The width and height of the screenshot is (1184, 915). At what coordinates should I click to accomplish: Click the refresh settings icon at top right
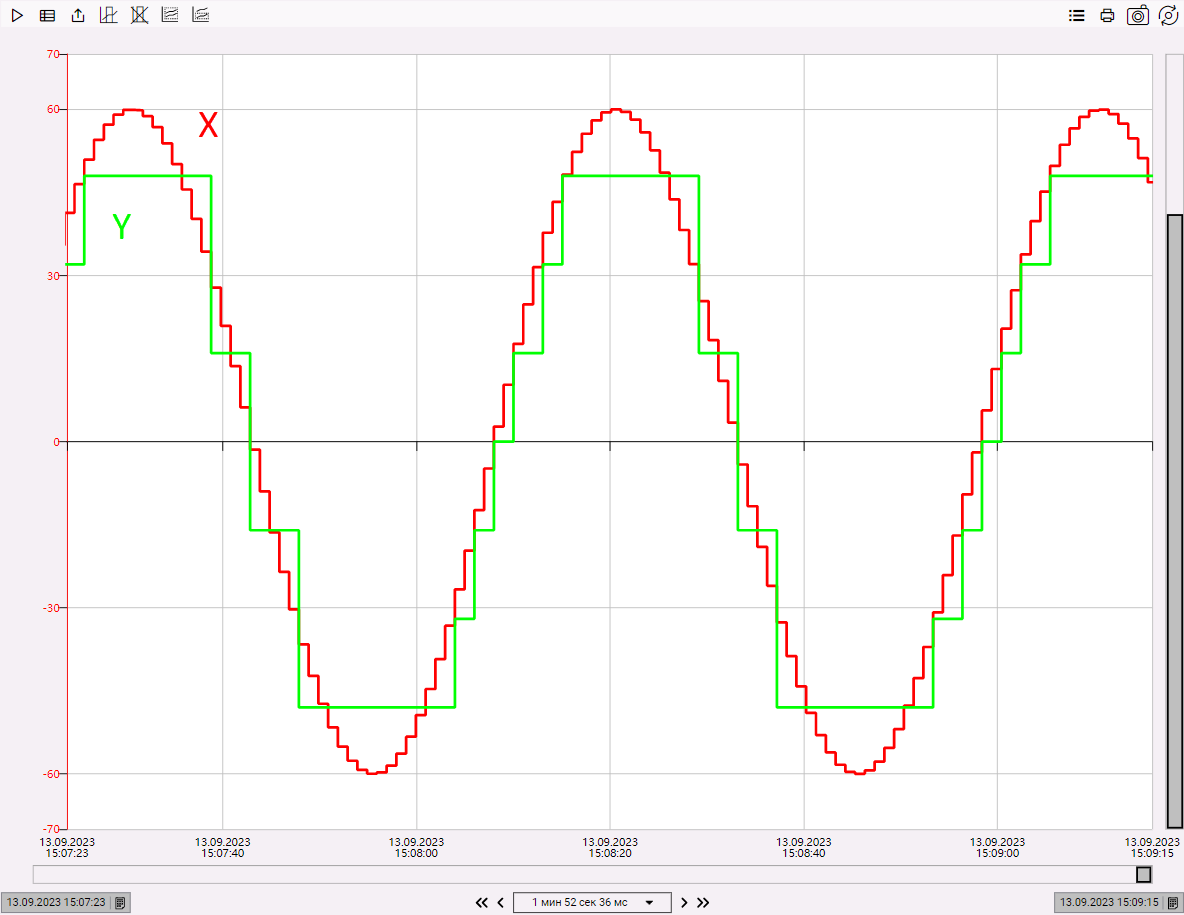(1167, 15)
